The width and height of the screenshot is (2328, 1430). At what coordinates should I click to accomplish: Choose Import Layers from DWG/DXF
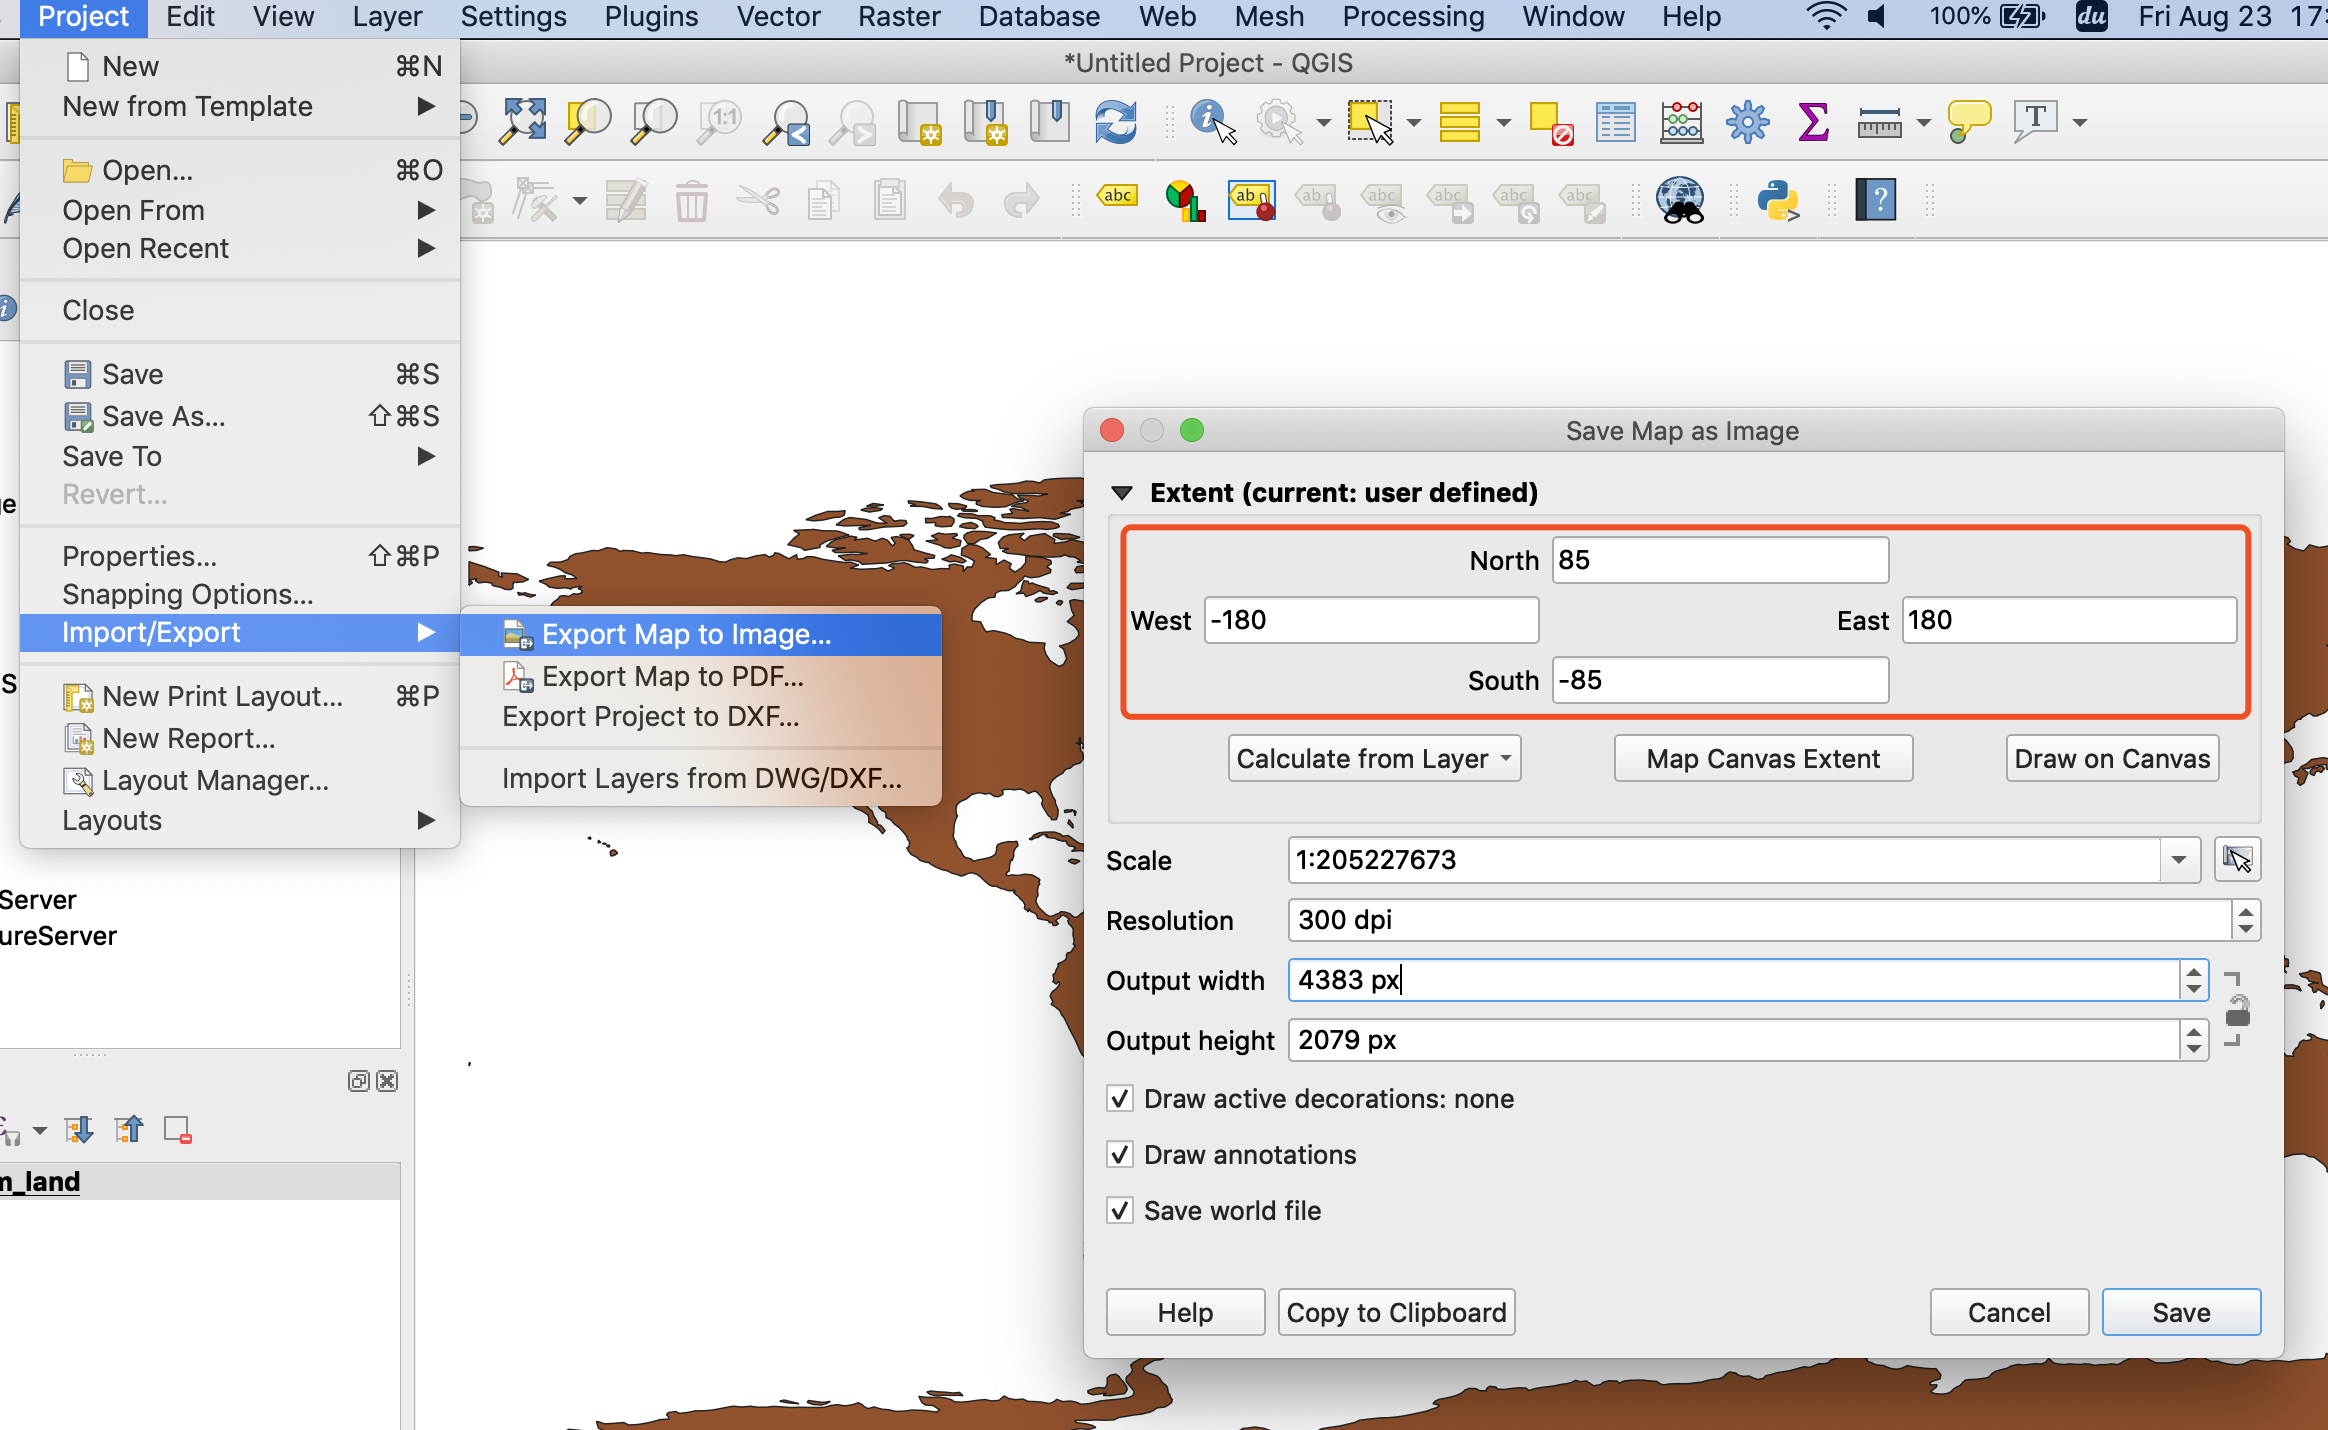coord(701,778)
